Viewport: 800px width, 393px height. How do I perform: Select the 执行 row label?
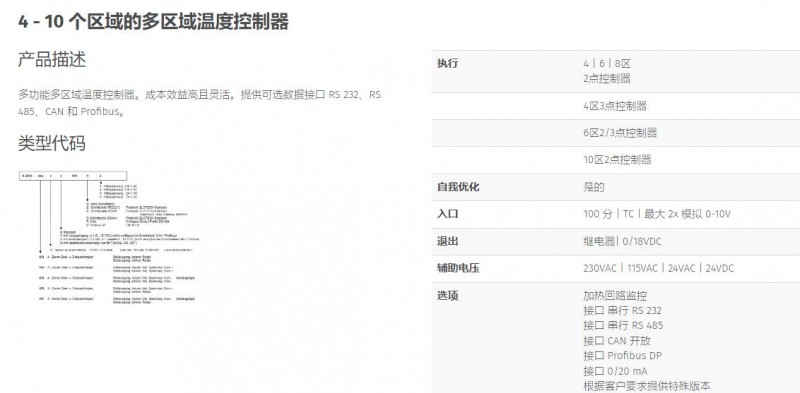pos(447,64)
